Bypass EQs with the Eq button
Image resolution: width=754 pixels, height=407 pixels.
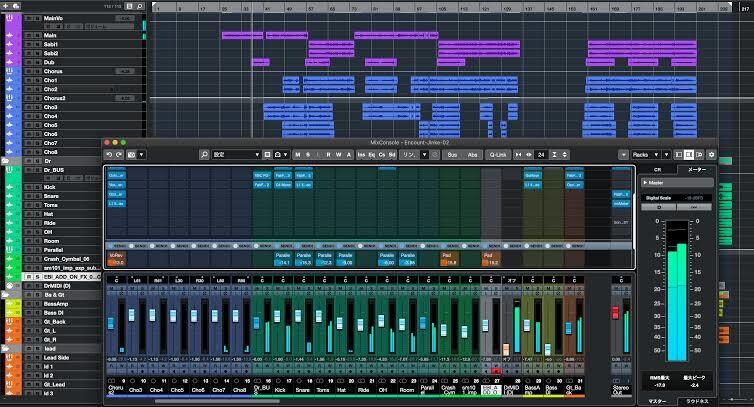click(372, 154)
